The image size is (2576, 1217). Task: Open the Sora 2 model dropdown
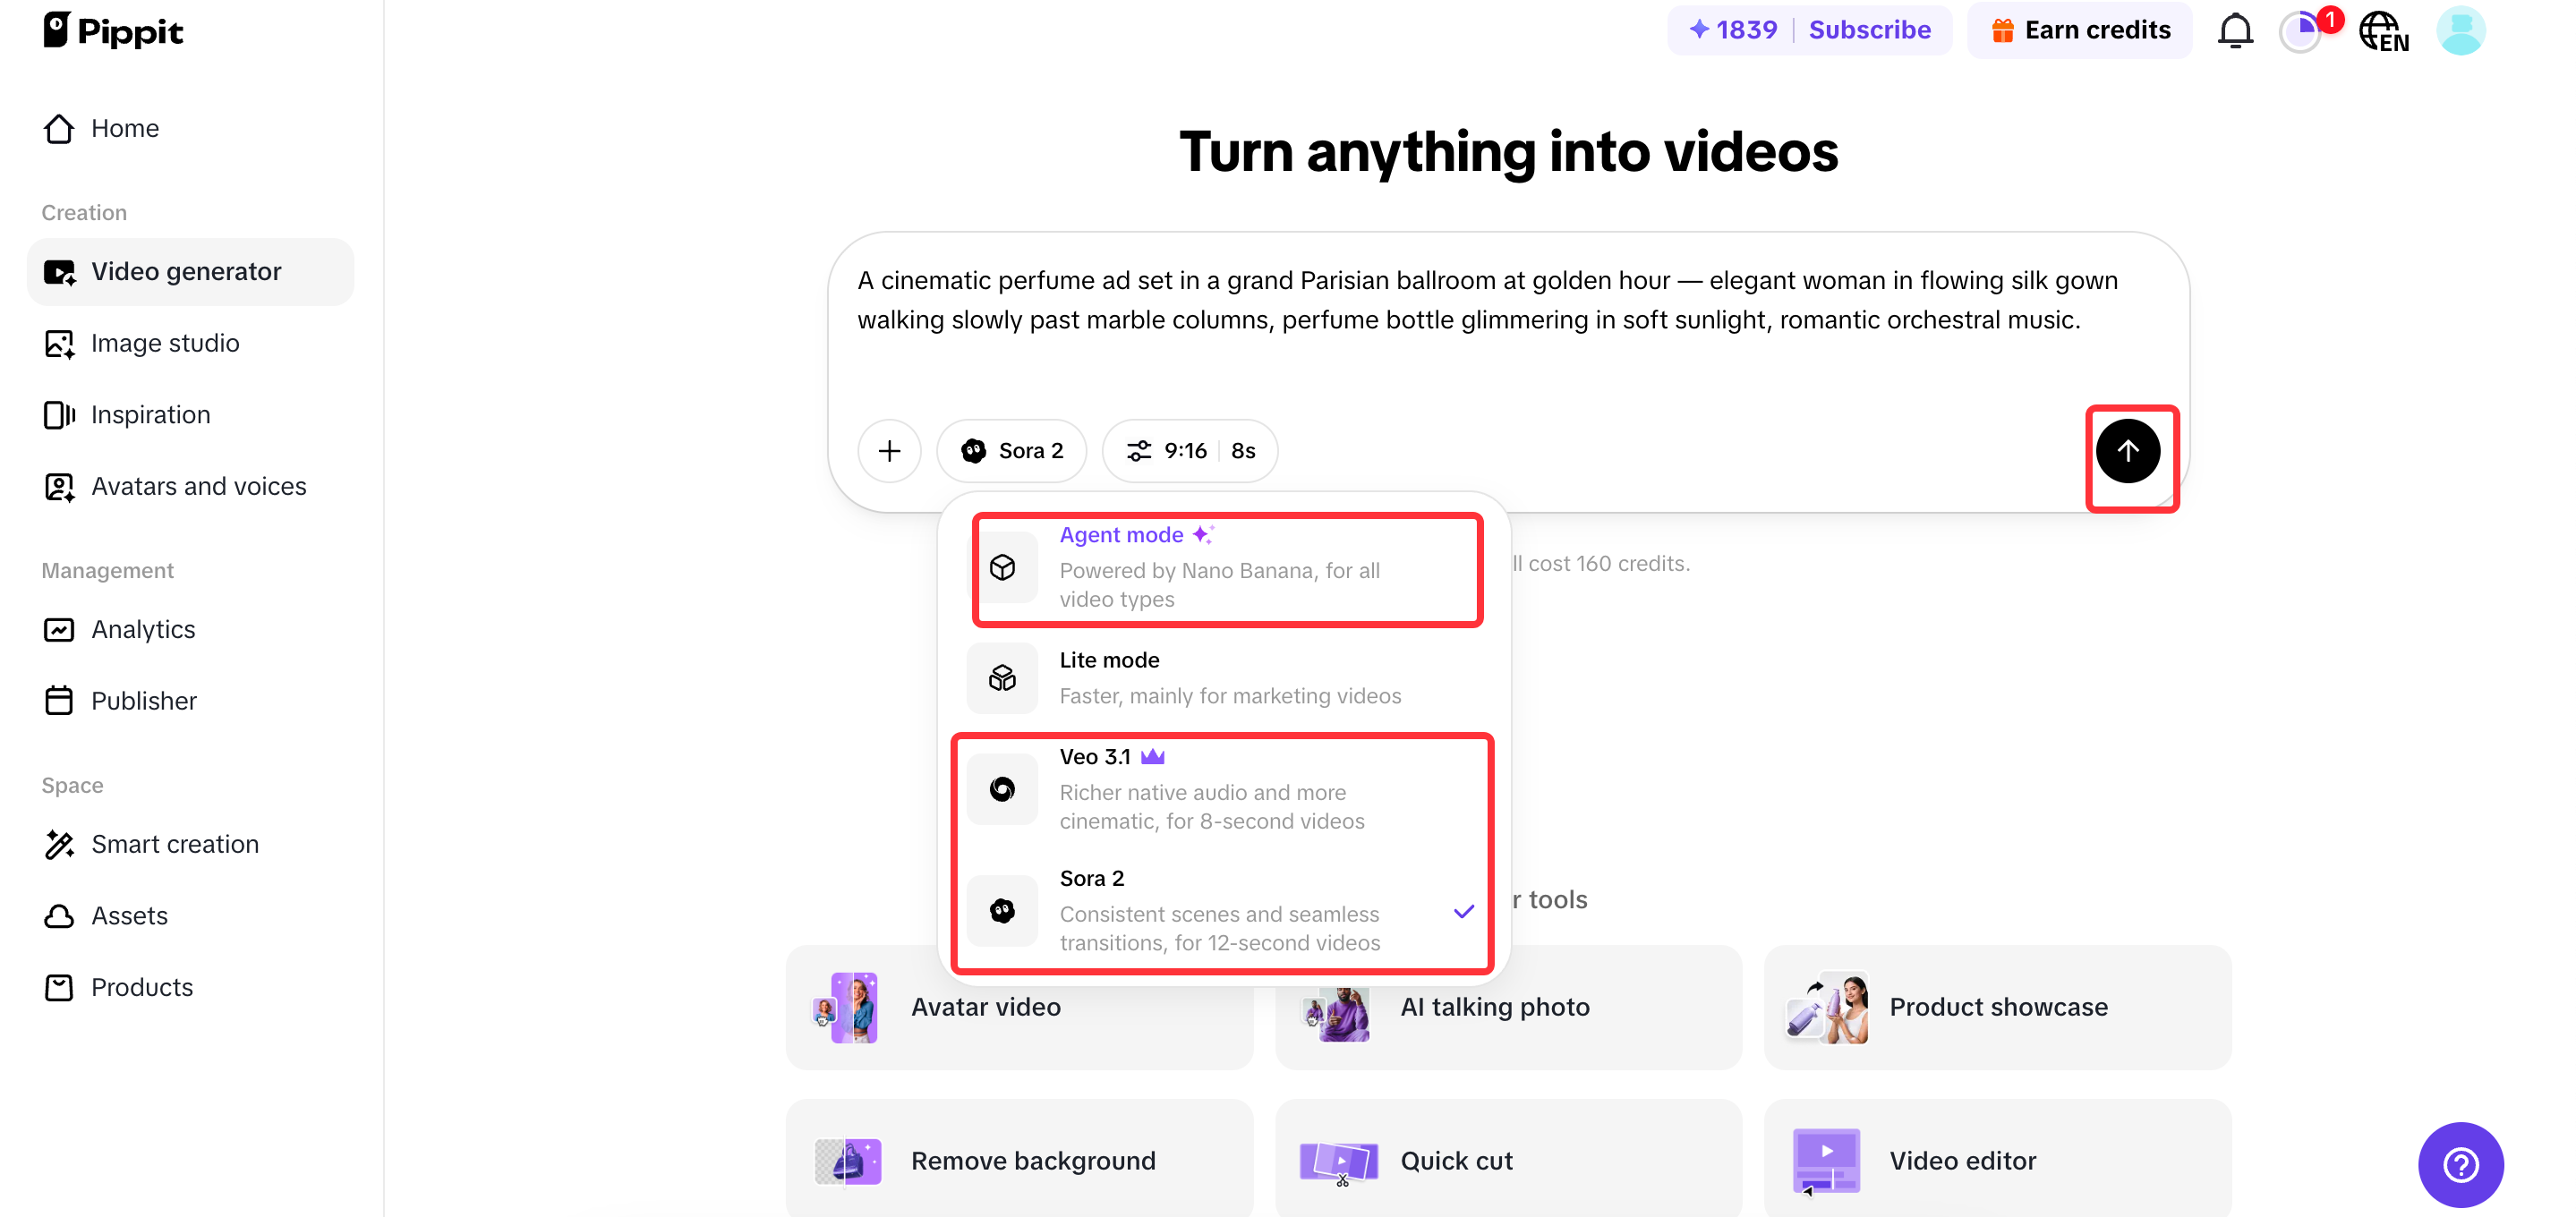coord(1011,451)
